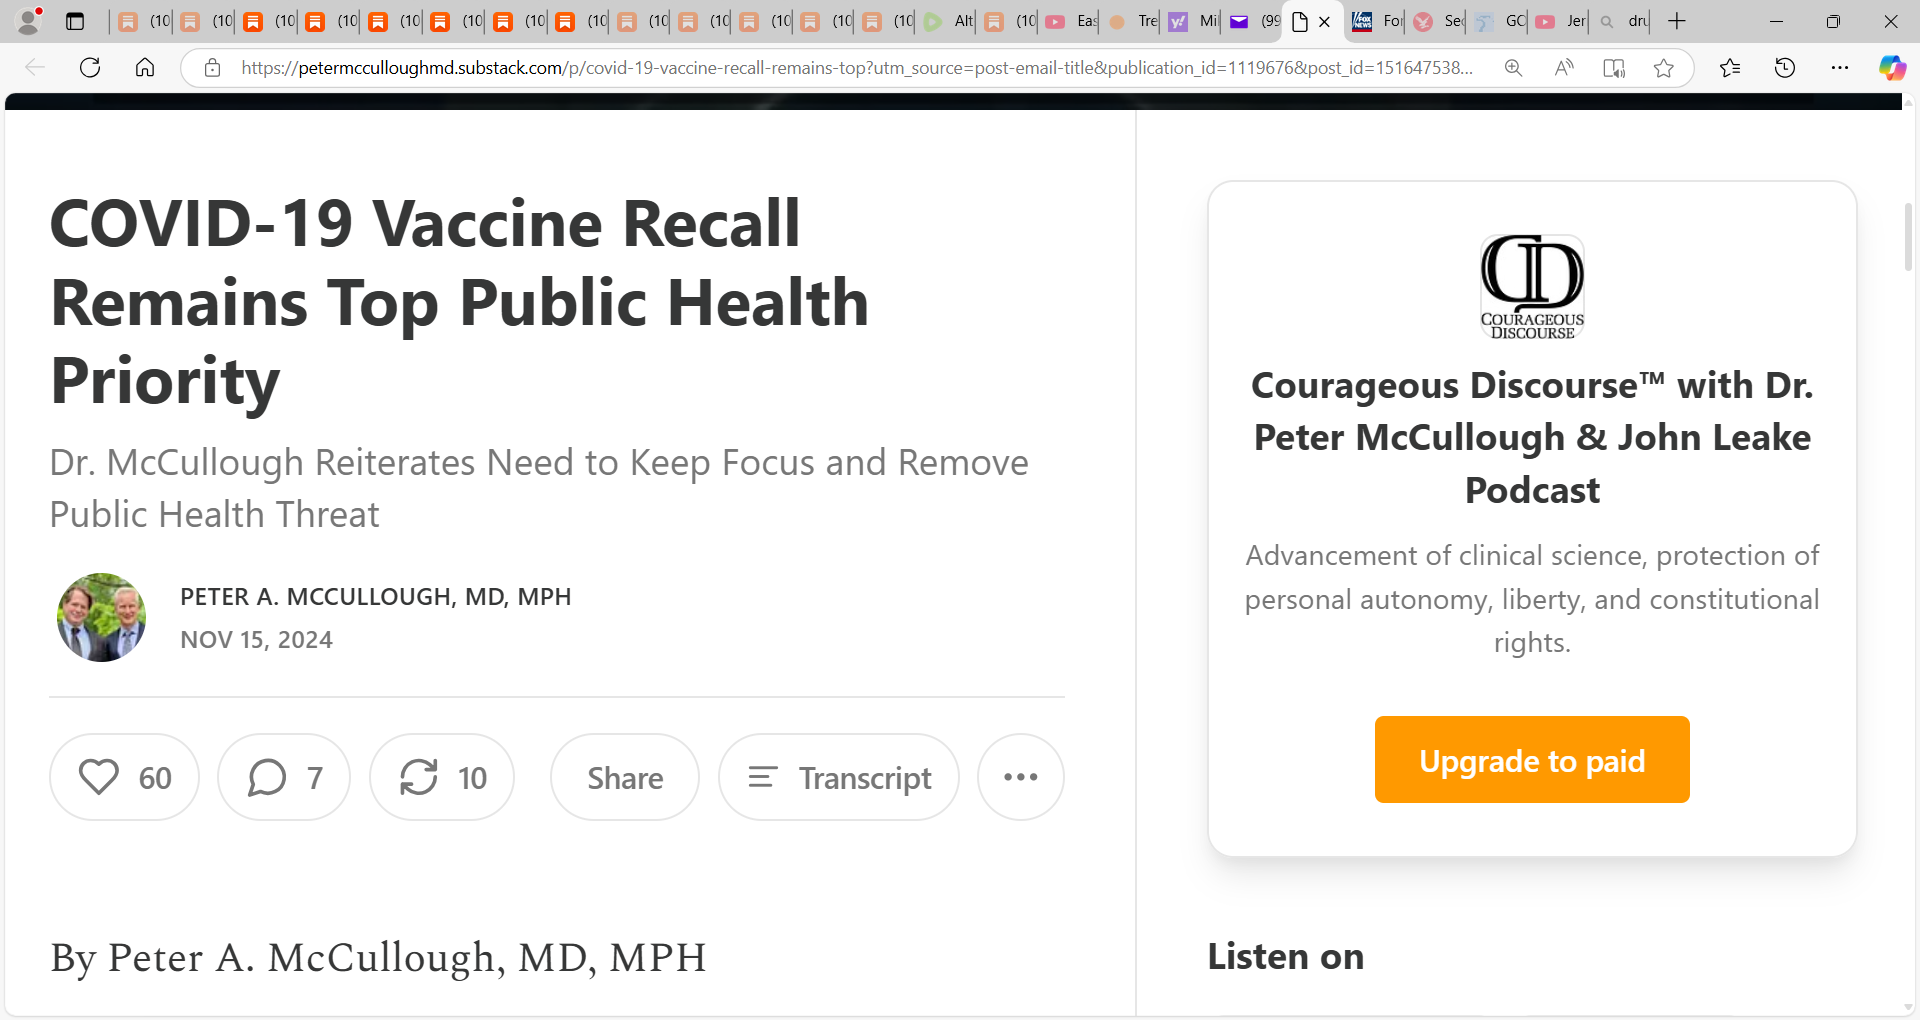1920x1020 pixels.
Task: Open browser History clock icon
Action: (1785, 68)
